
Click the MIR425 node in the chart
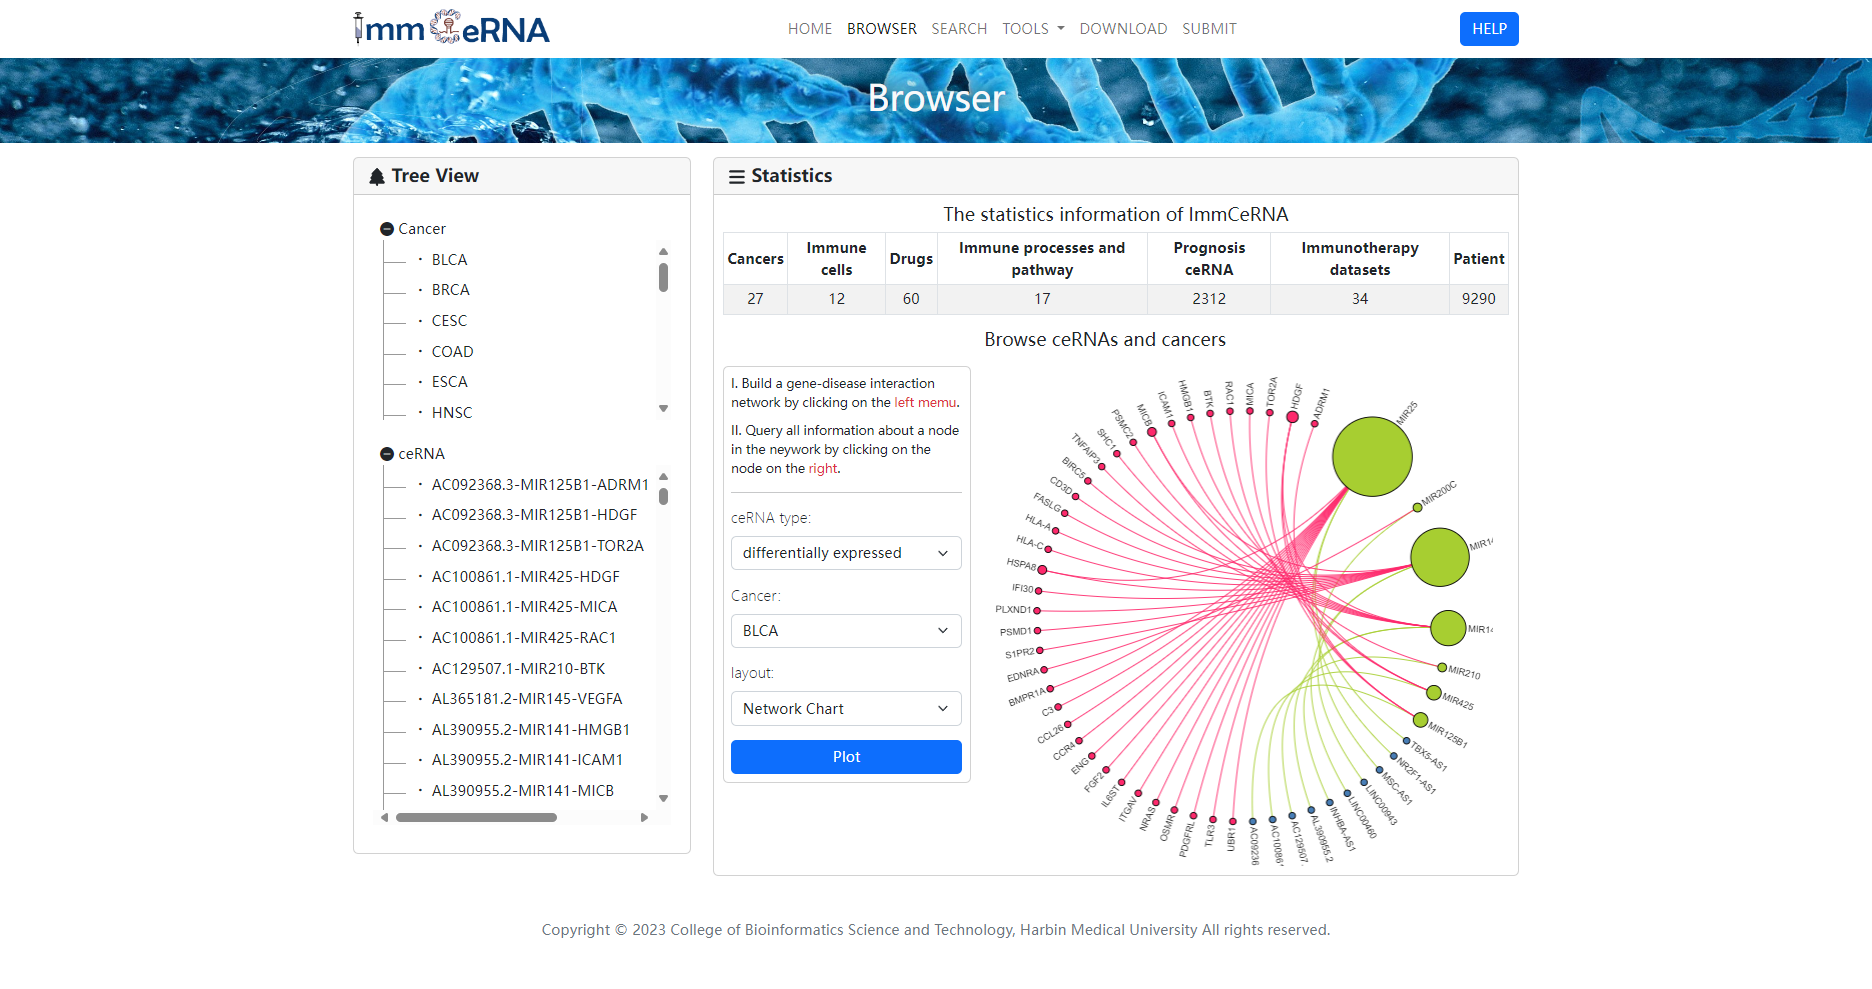point(1433,693)
